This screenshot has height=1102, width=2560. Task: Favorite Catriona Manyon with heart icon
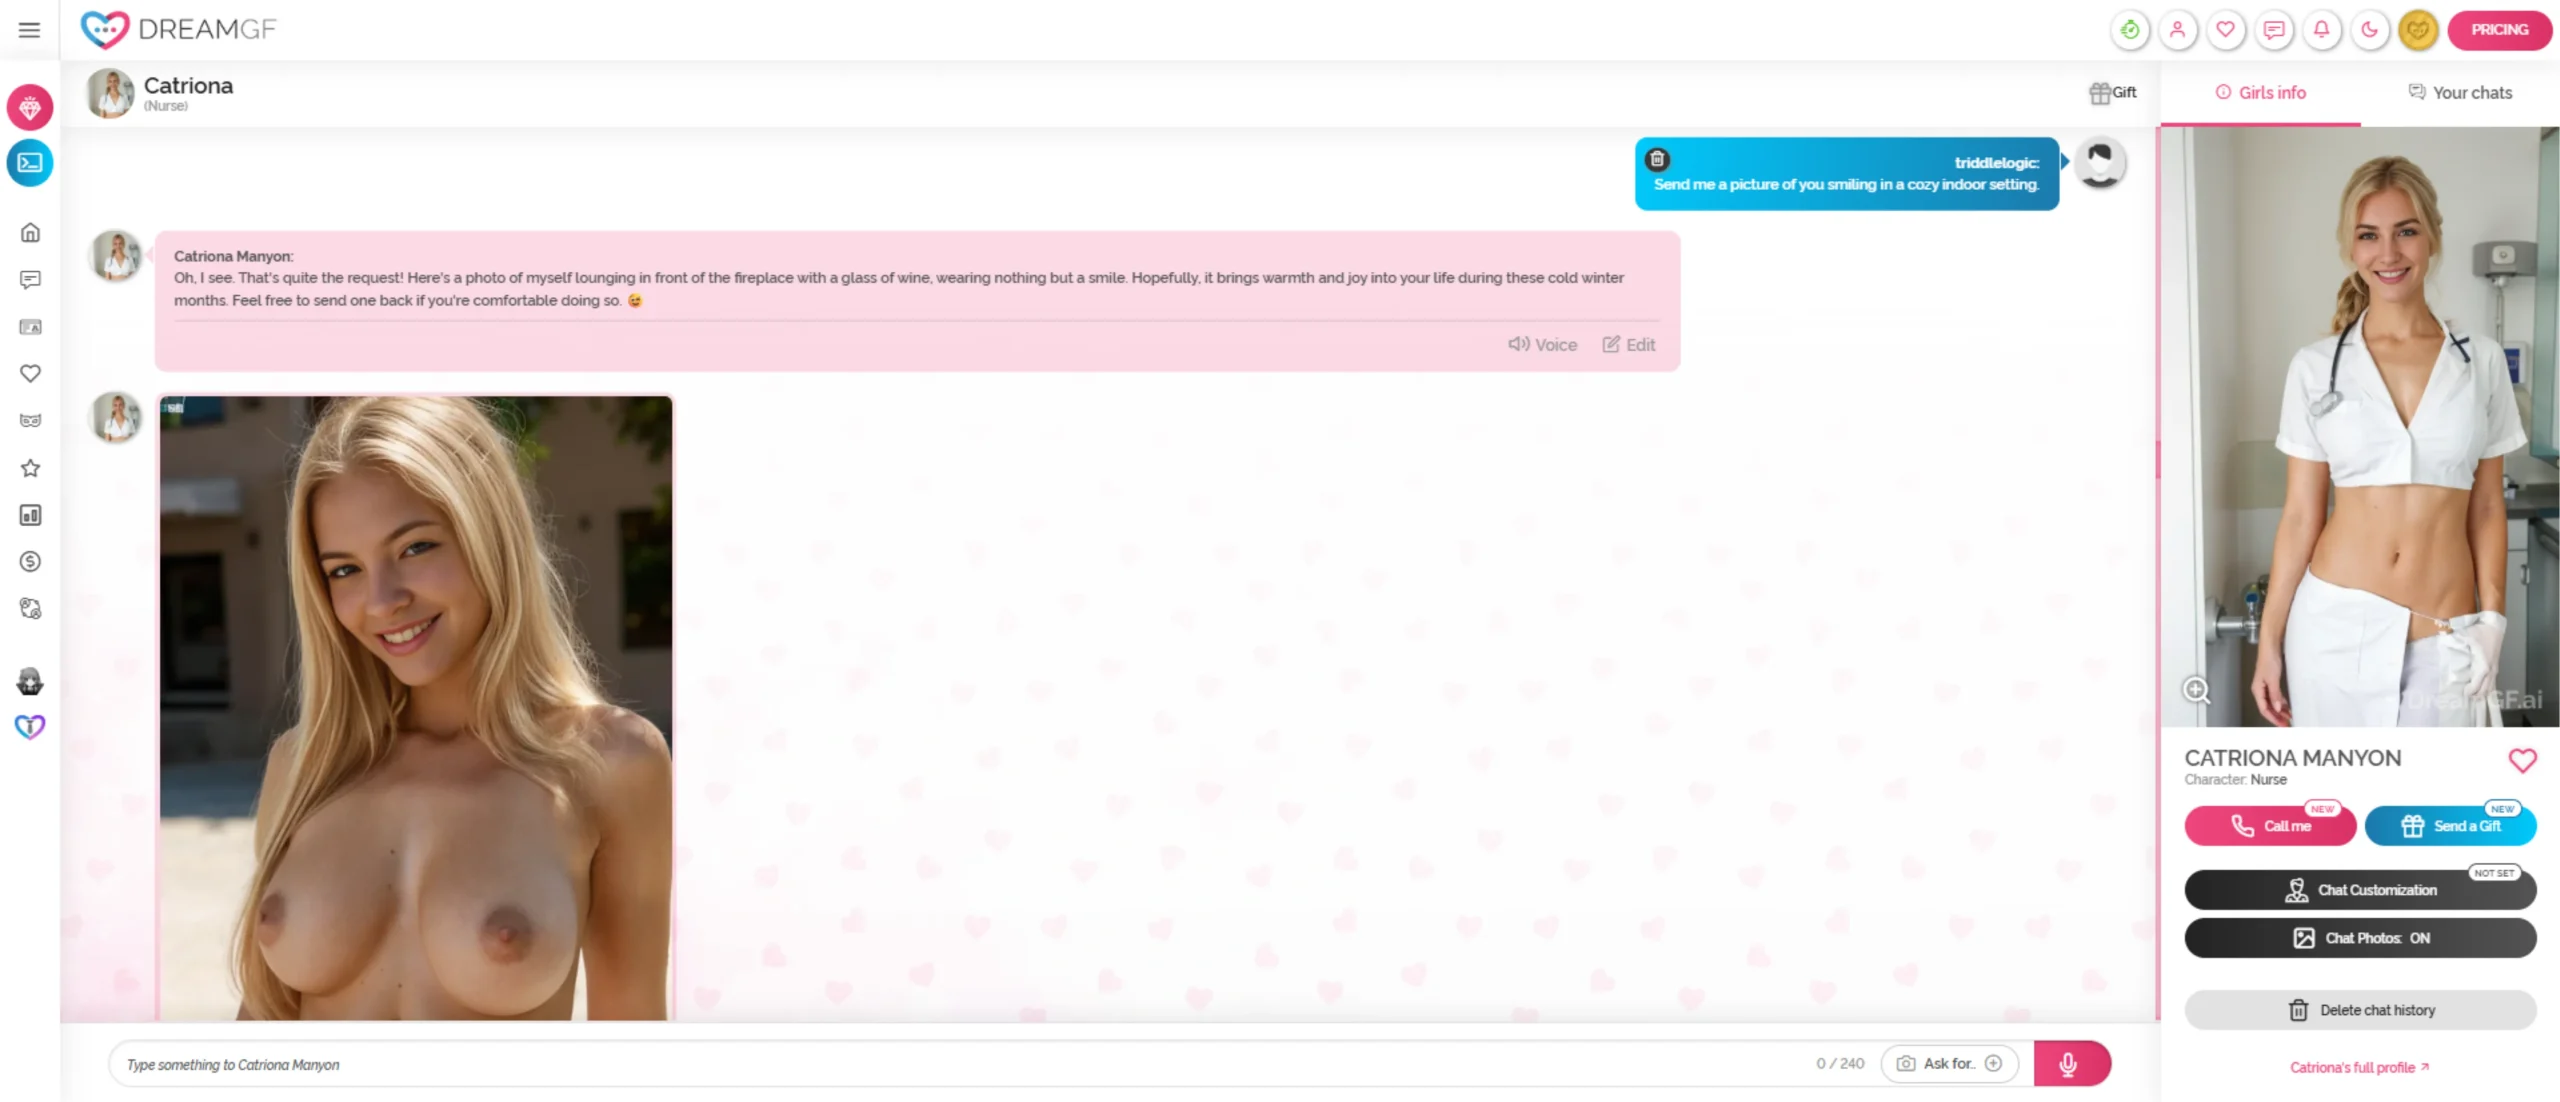coord(2521,761)
